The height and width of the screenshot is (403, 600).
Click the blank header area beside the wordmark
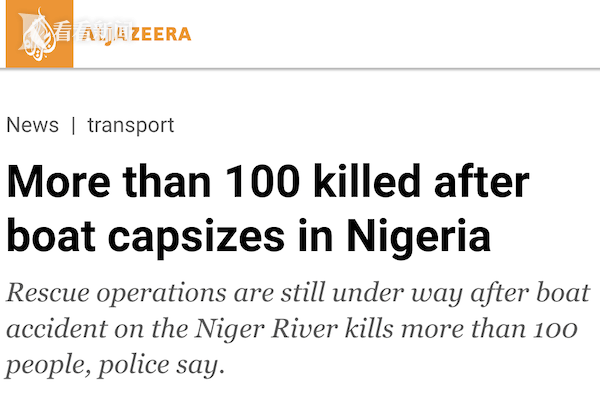394,34
